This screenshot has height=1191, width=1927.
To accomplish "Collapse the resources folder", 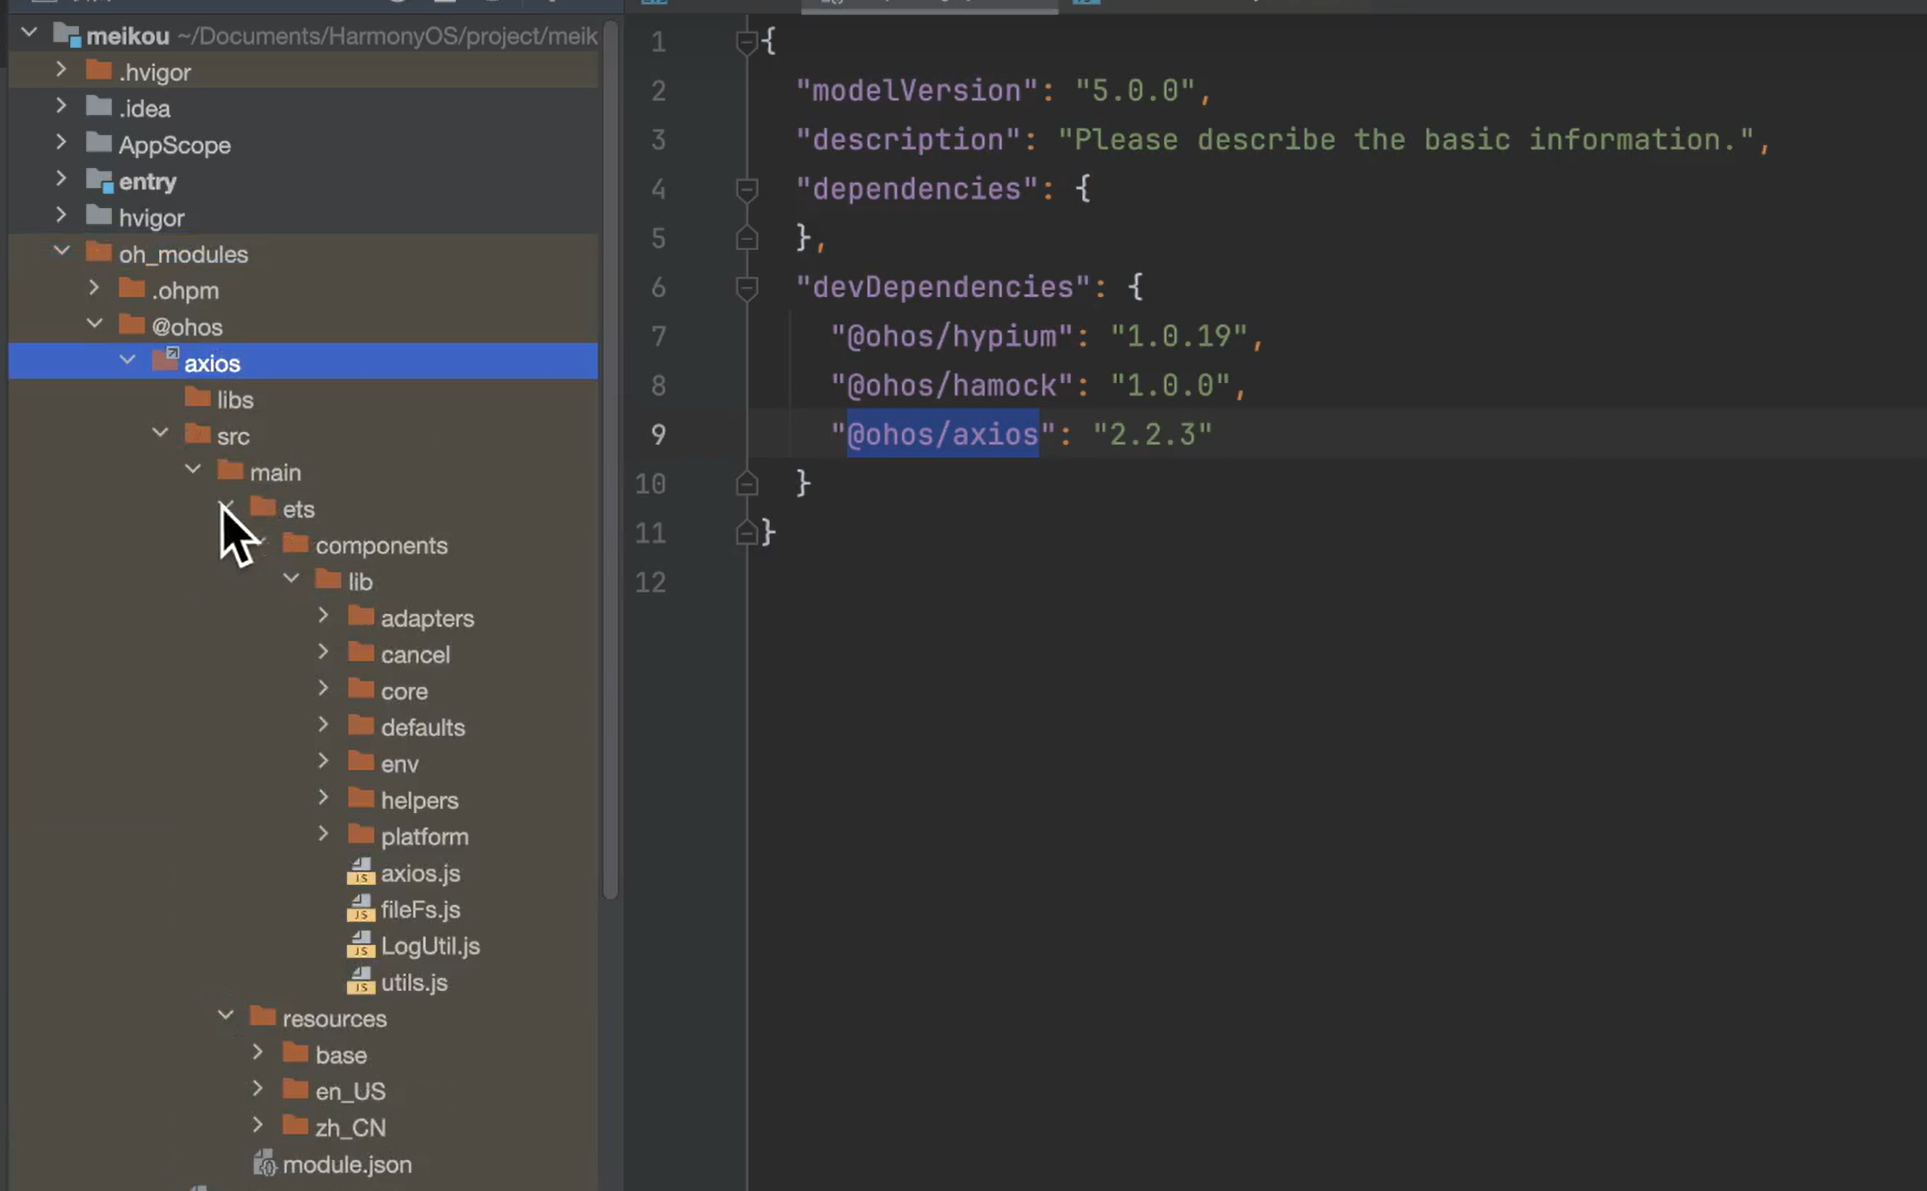I will pyautogui.click(x=226, y=1016).
